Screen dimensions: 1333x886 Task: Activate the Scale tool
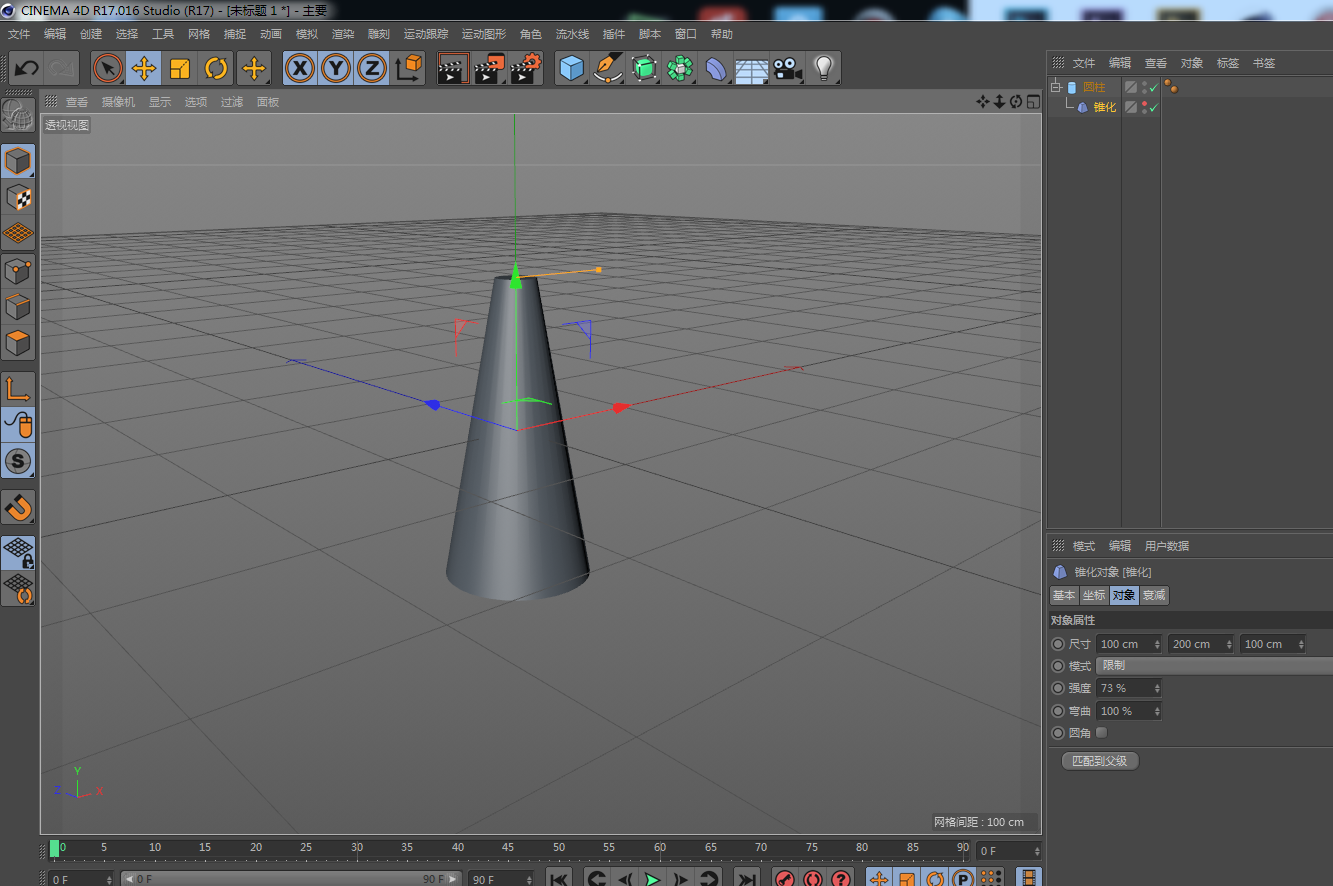click(x=180, y=69)
